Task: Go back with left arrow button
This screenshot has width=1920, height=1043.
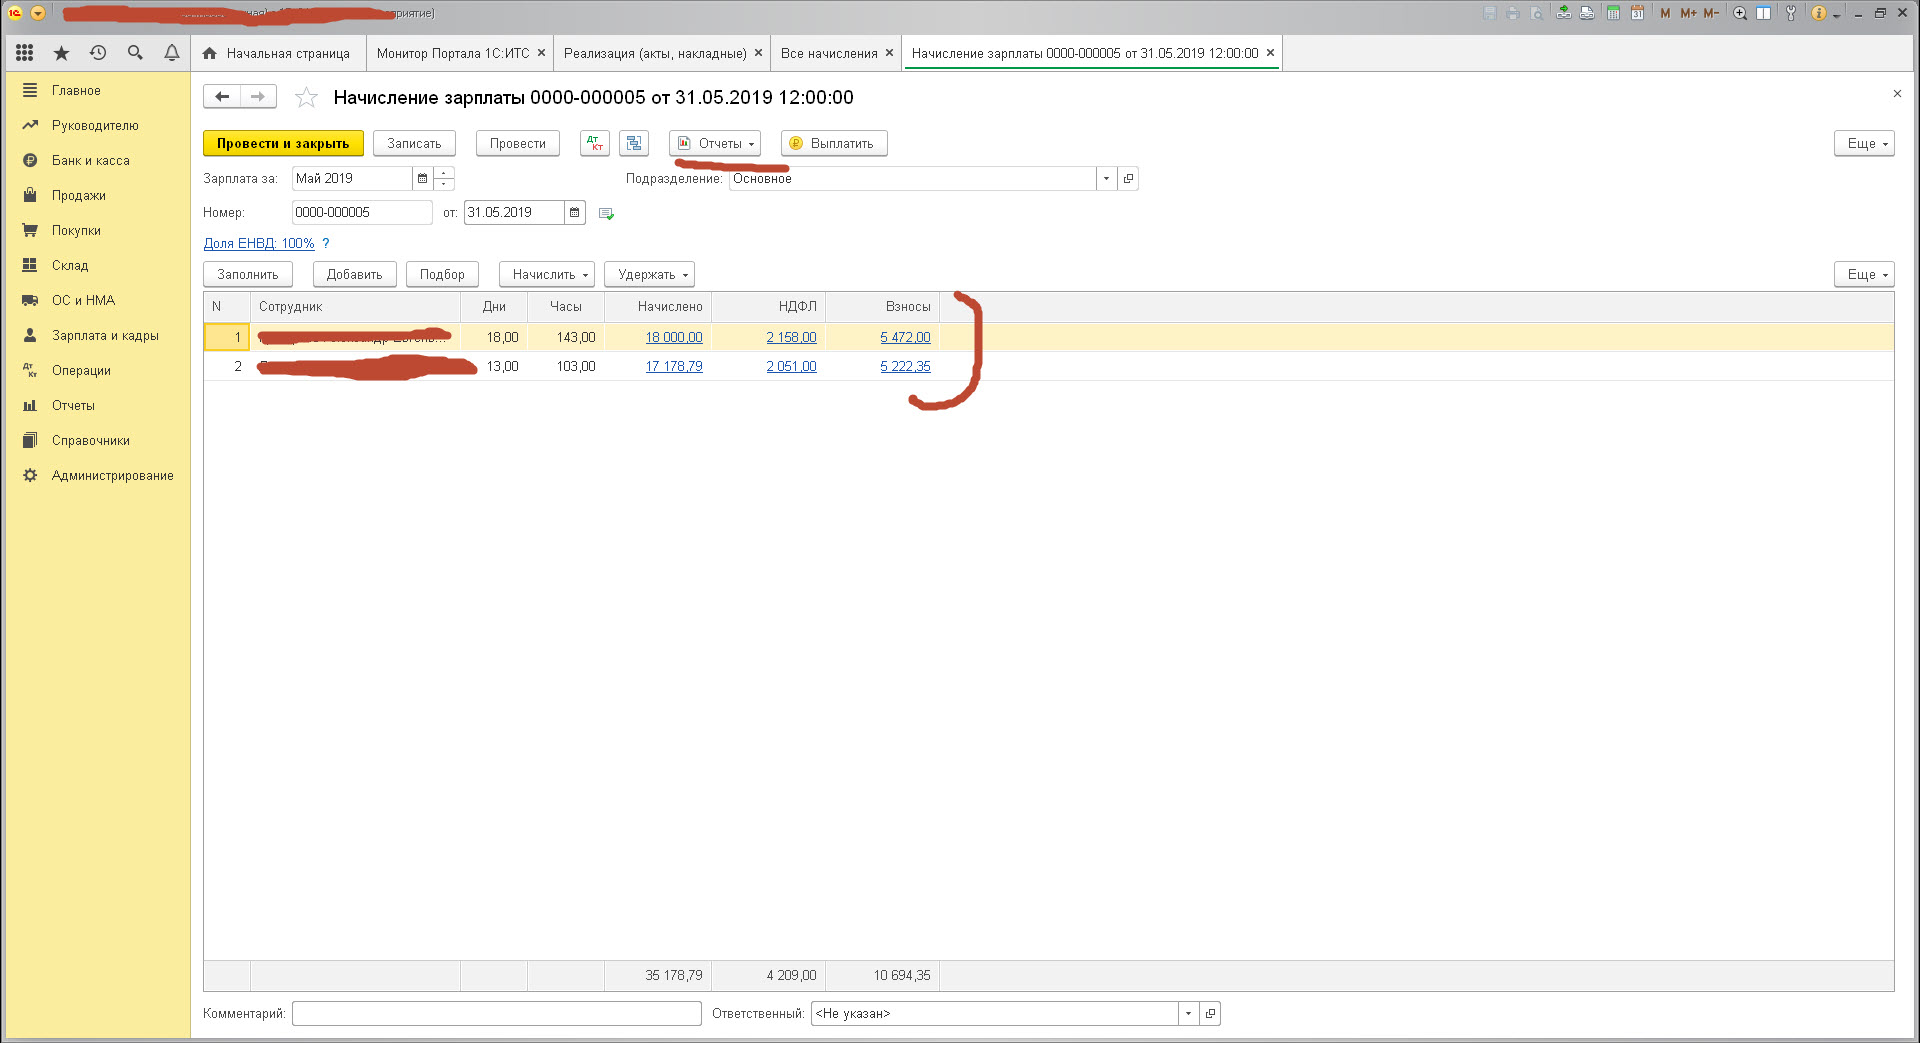Action: [x=222, y=97]
